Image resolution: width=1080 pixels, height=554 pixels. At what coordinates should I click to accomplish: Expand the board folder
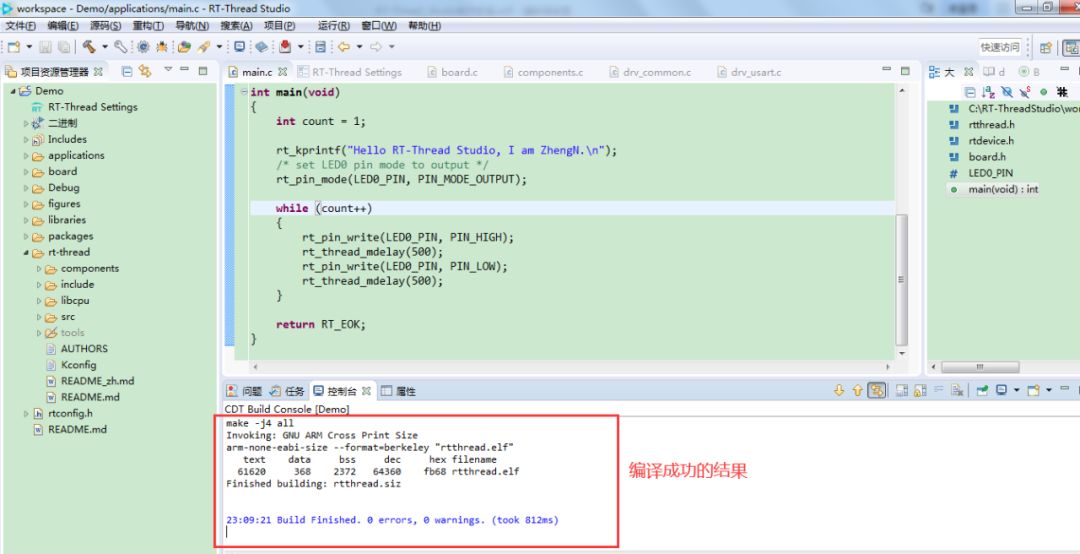pyautogui.click(x=26, y=172)
